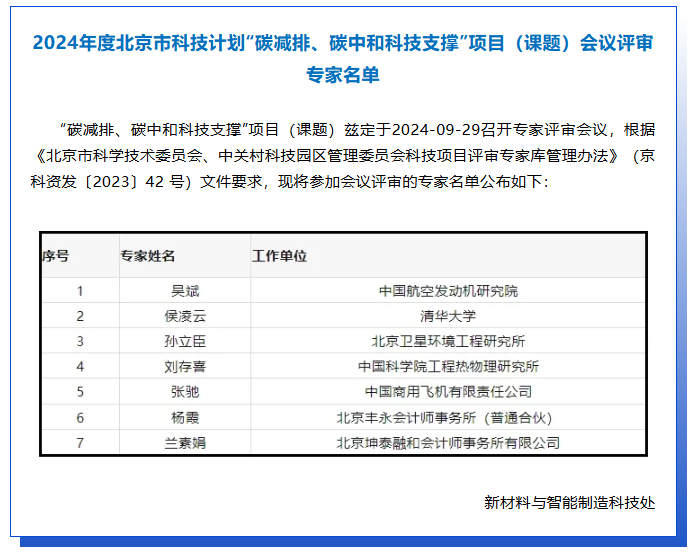Select expert name 兰素娟

click(x=185, y=443)
